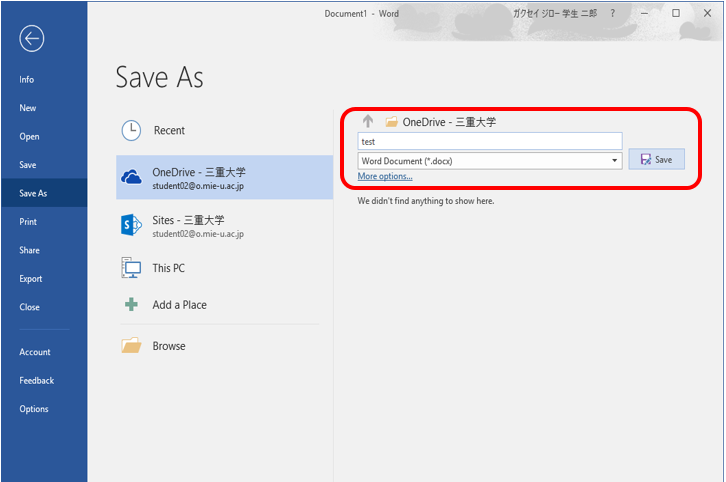Image resolution: width=726 pixels, height=482 pixels.
Task: Close the Word window
Action: [x=707, y=13]
